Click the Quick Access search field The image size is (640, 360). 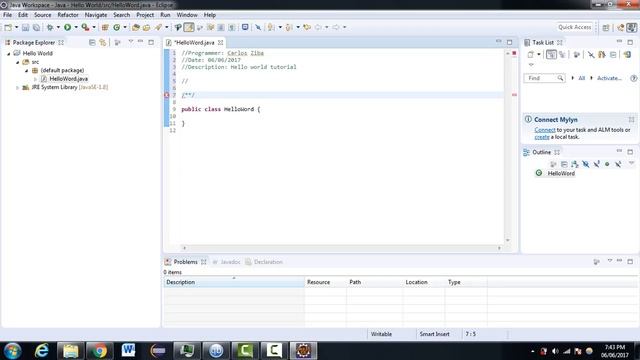[575, 27]
